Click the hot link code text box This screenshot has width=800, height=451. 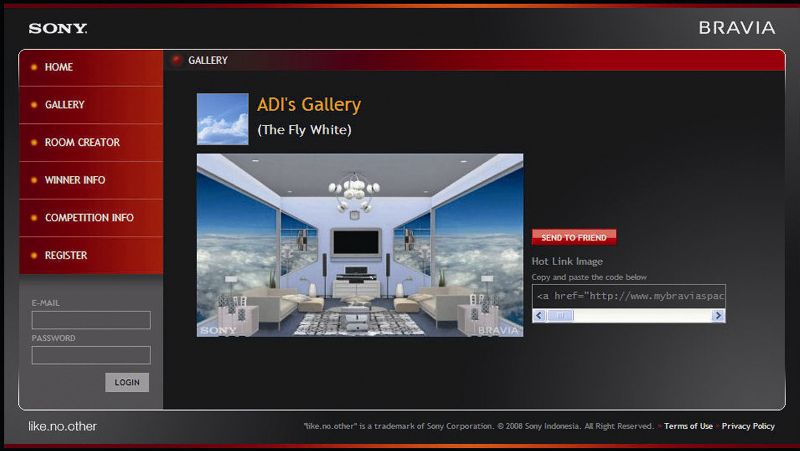(x=629, y=296)
